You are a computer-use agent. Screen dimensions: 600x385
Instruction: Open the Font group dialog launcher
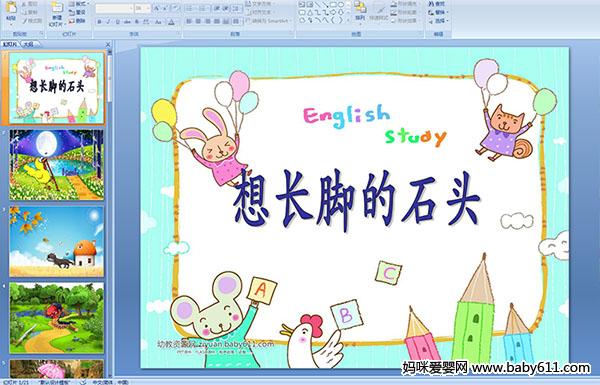click(x=178, y=34)
